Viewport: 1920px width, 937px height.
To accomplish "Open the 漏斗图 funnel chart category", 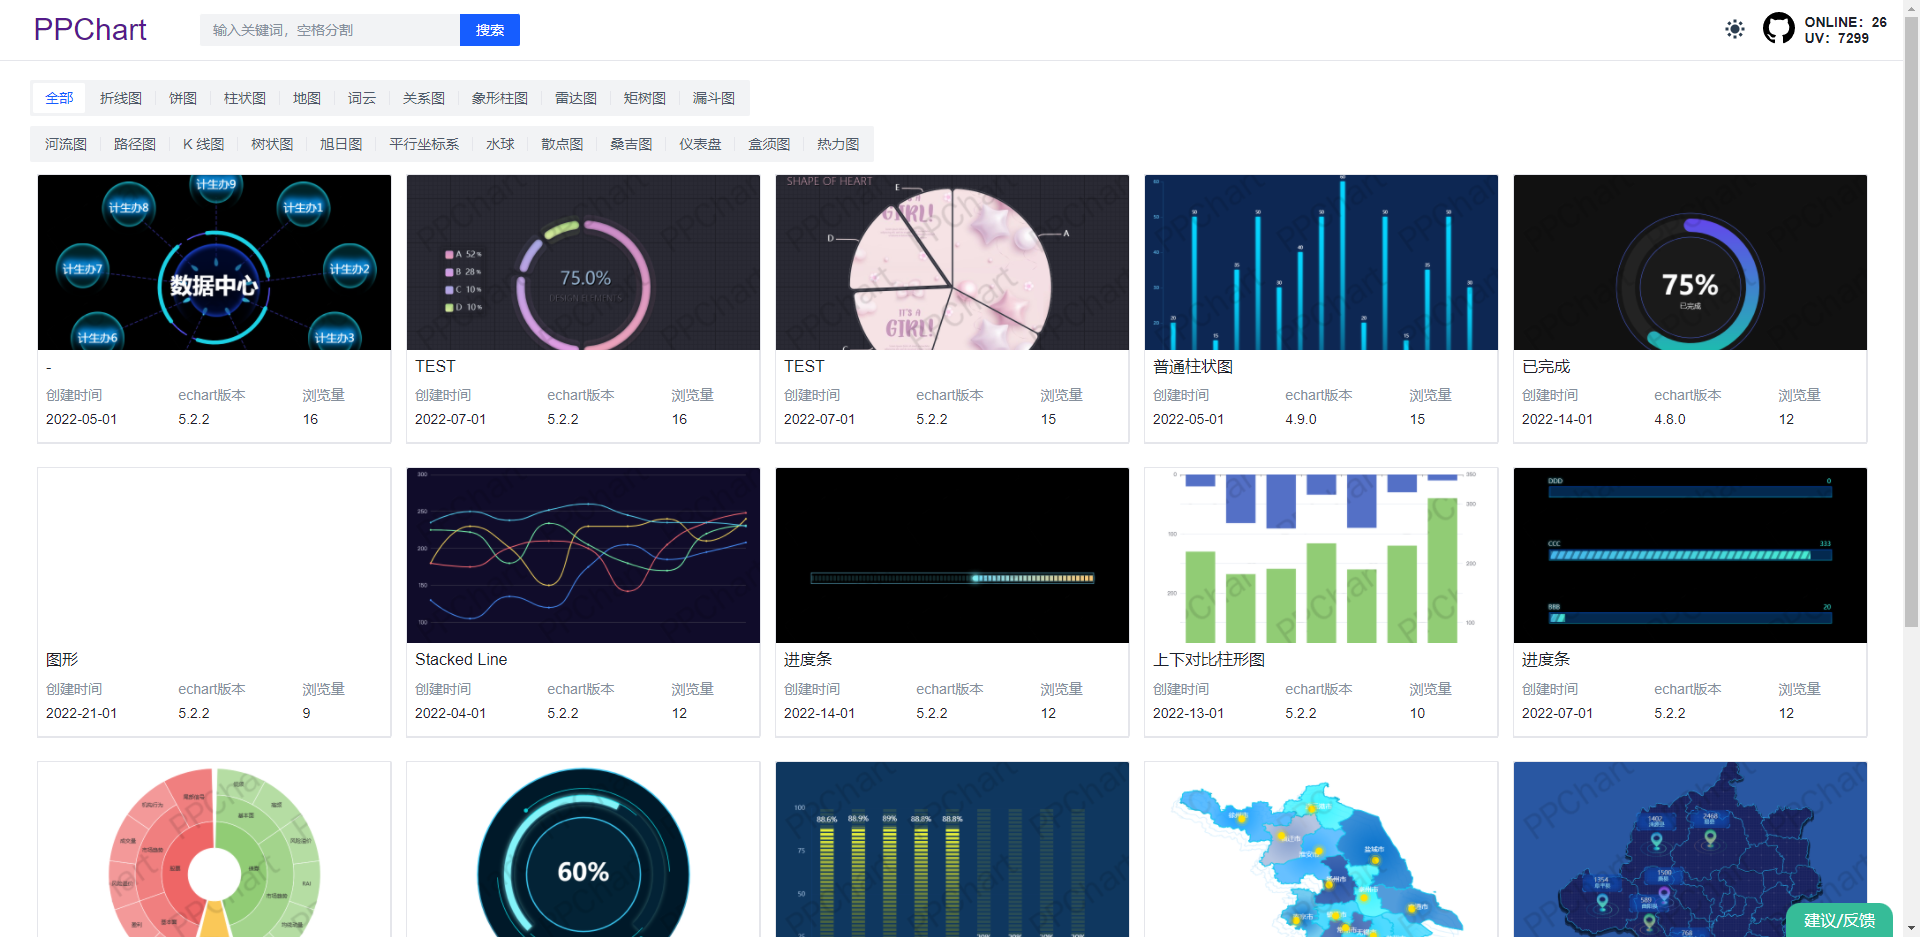I will click(x=713, y=98).
